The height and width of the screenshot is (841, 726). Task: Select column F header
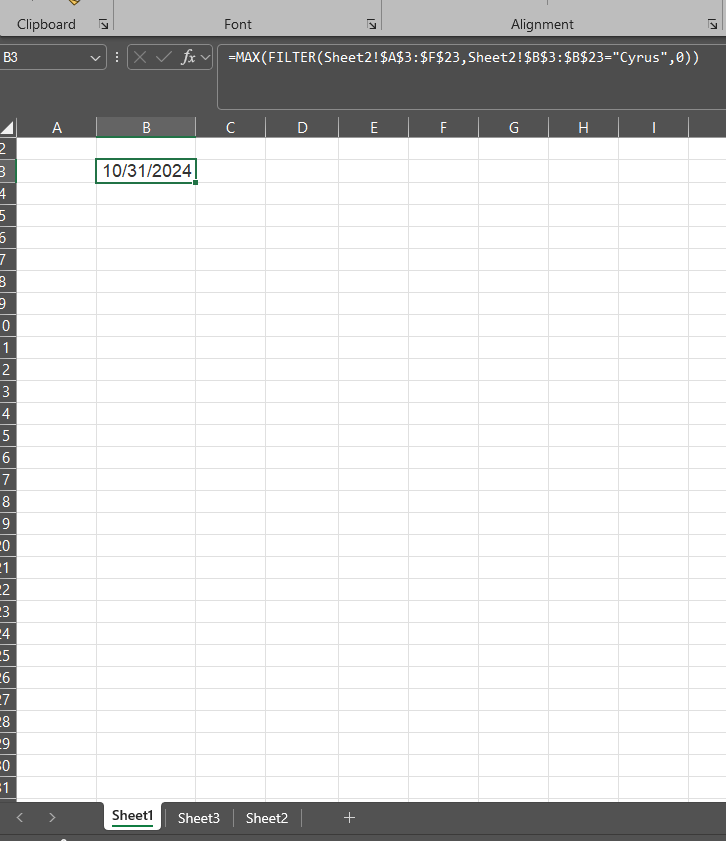point(443,128)
